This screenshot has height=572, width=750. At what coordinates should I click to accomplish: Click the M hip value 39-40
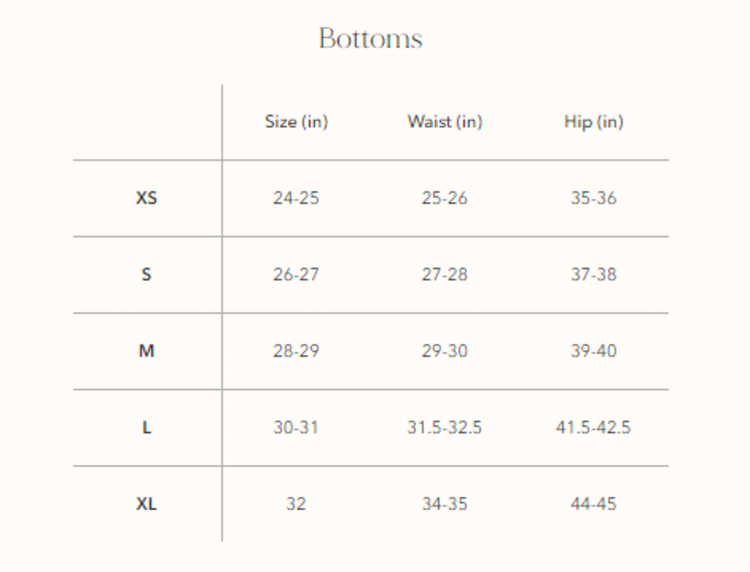593,351
